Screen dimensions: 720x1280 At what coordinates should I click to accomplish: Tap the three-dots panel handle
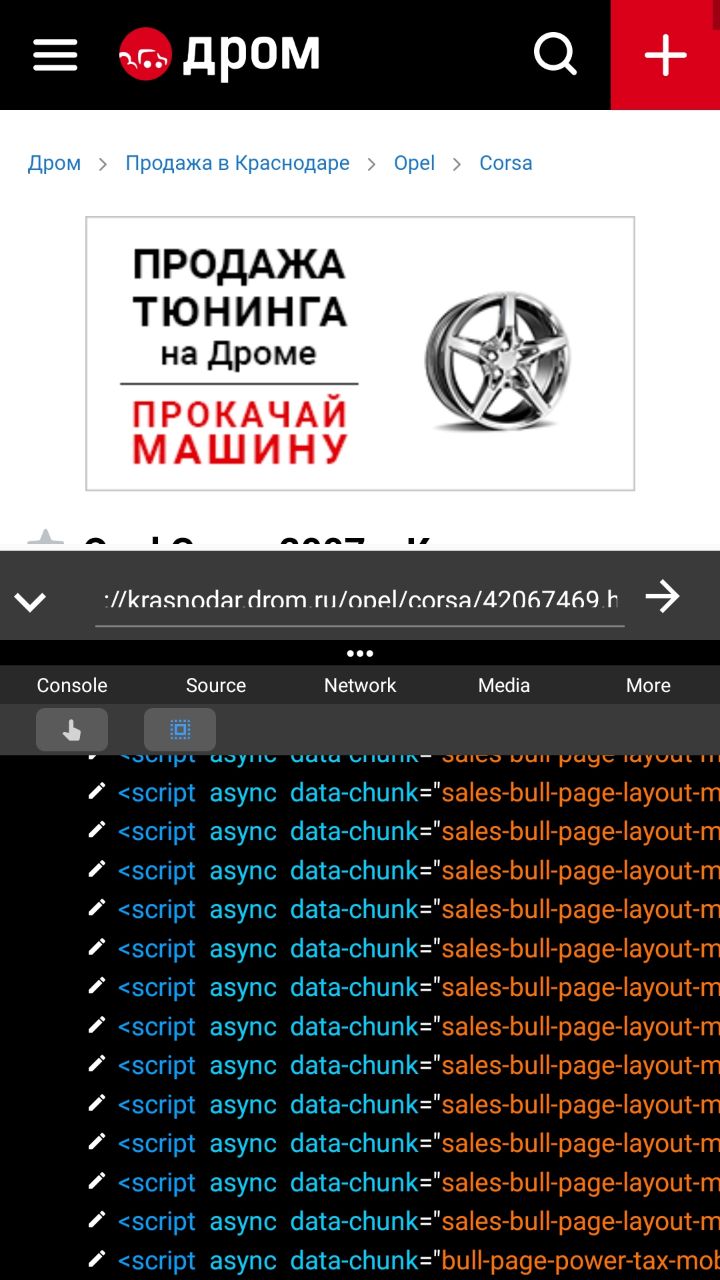360,653
